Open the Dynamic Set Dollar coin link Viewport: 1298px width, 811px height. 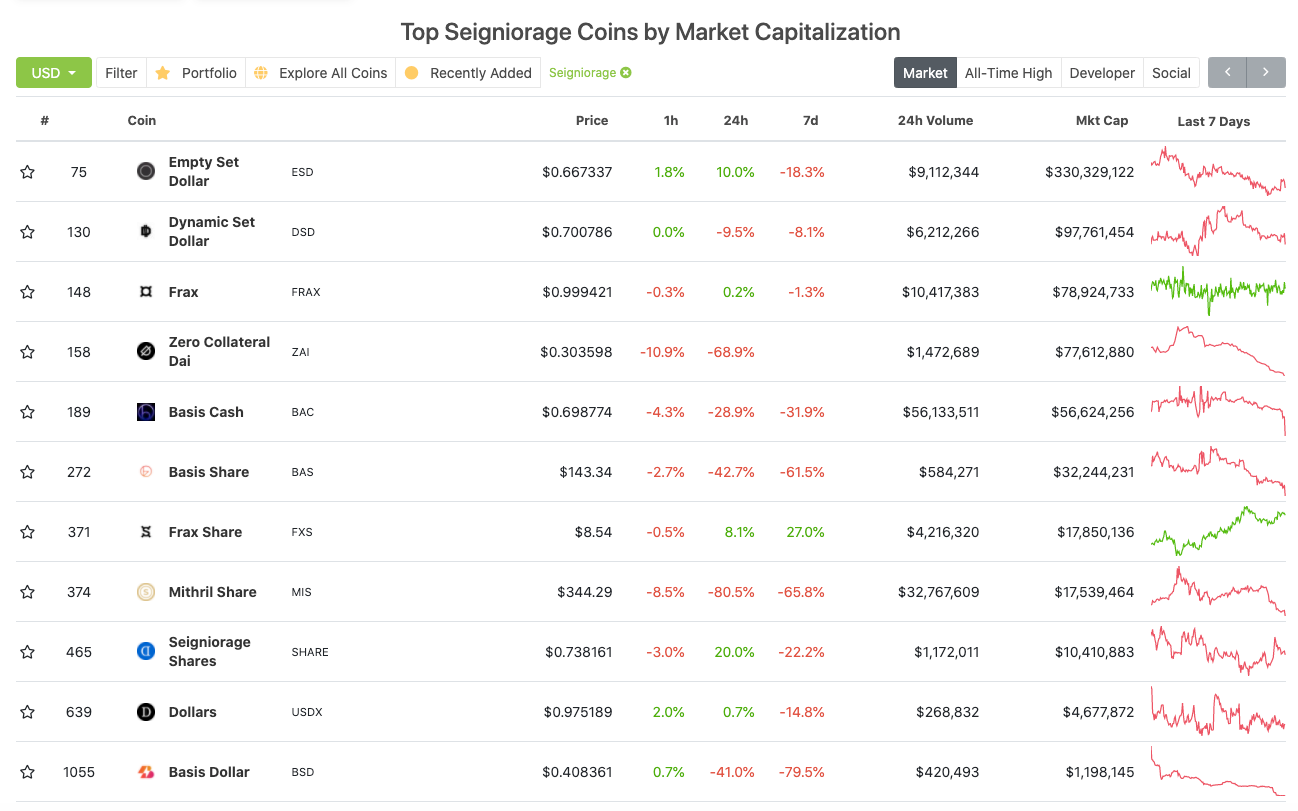[x=212, y=231]
